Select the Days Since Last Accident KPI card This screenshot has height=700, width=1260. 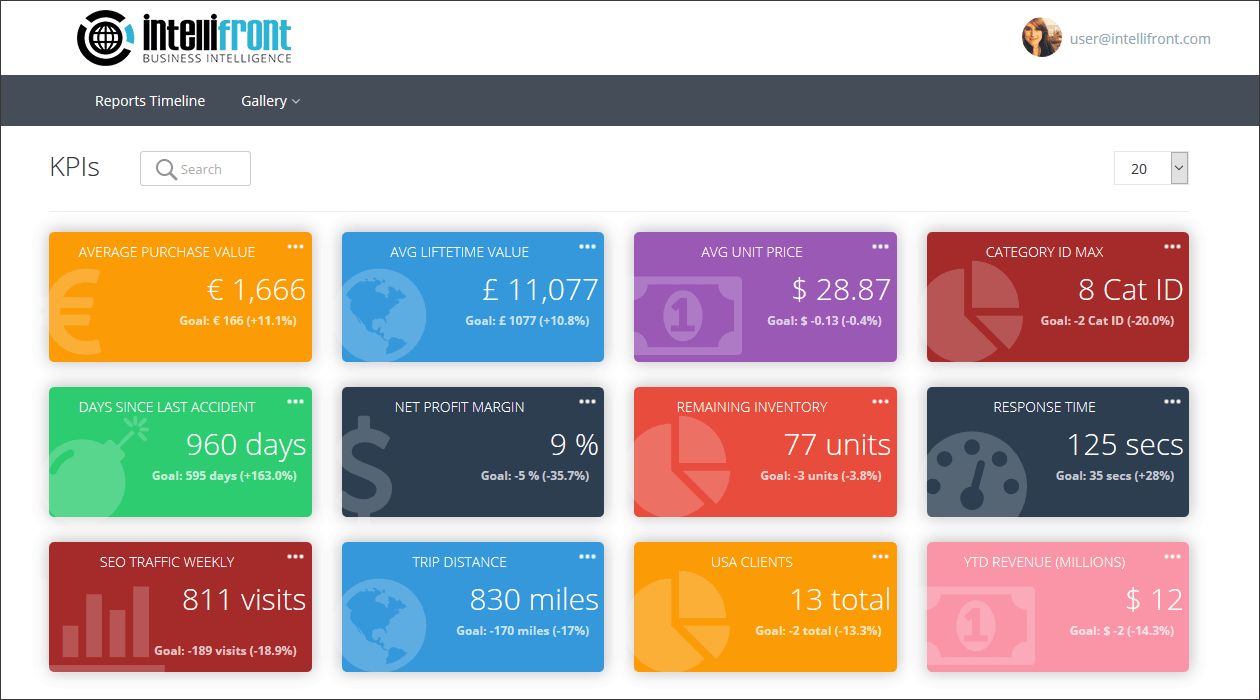(x=180, y=452)
